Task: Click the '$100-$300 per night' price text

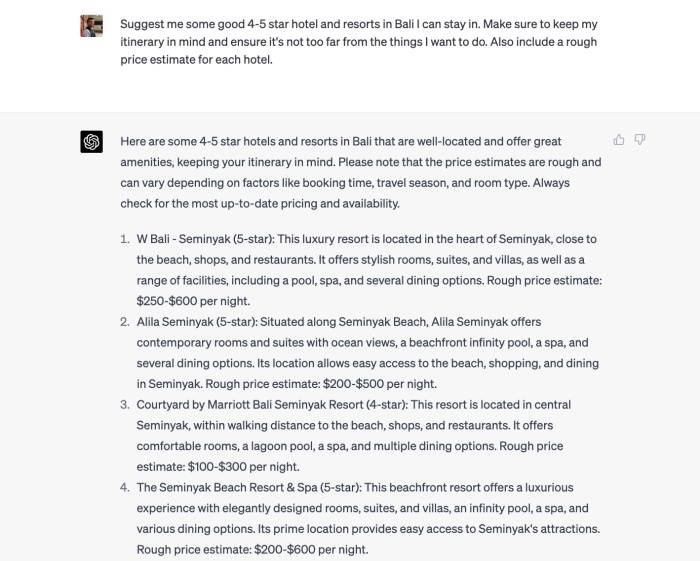Action: [243, 467]
